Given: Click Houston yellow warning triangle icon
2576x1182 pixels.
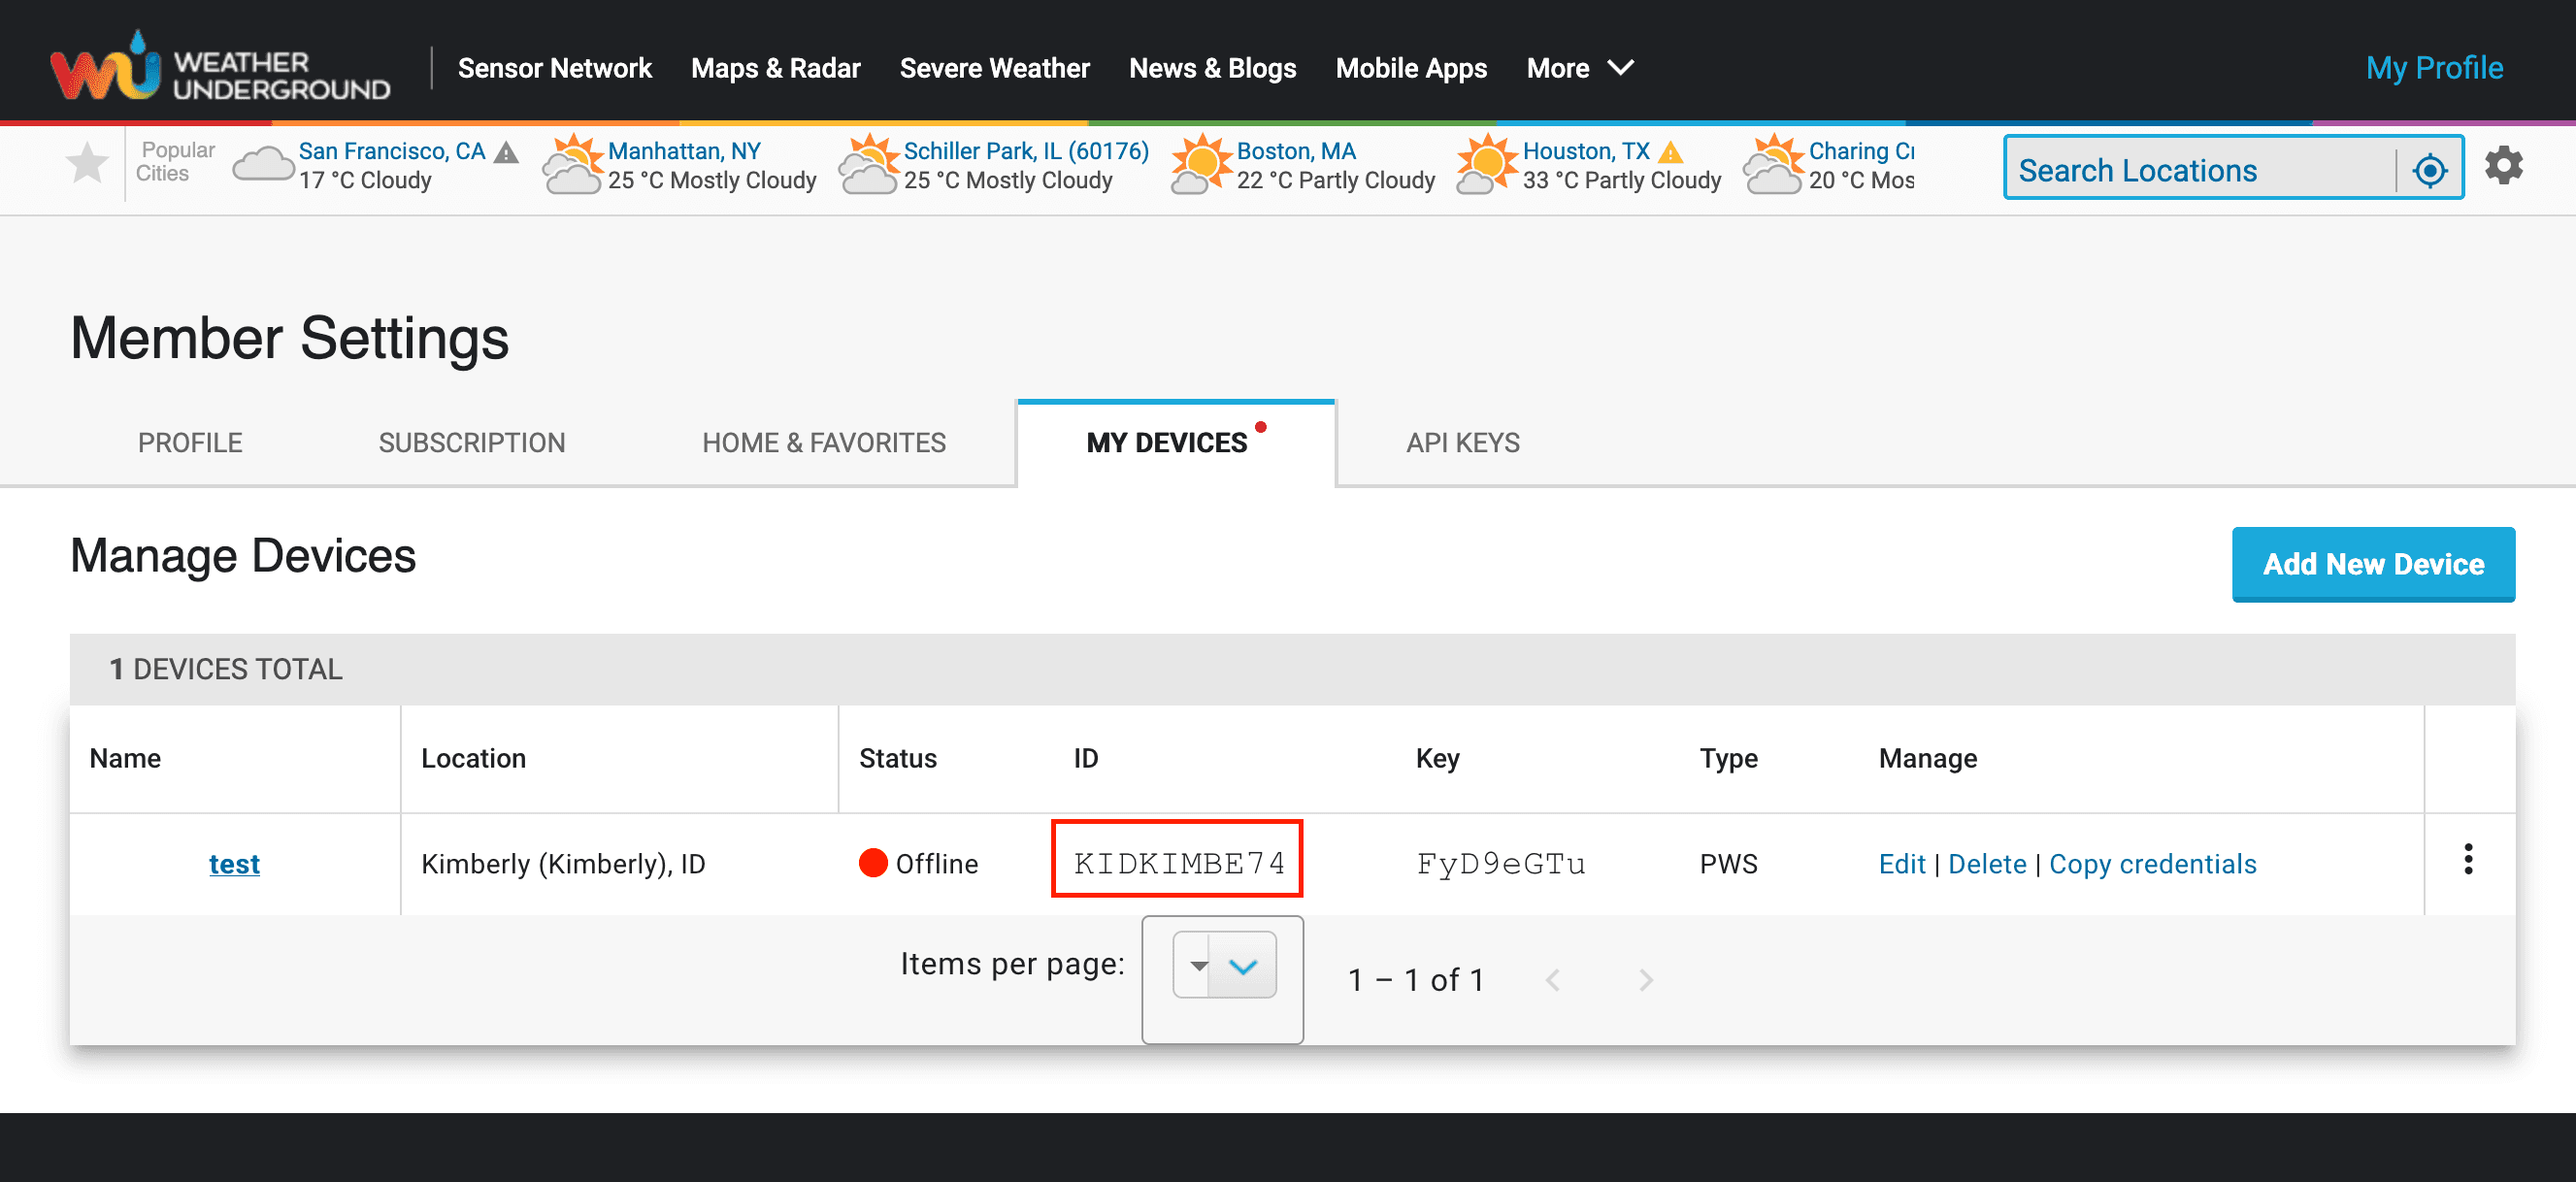Looking at the screenshot, I should (x=1670, y=152).
